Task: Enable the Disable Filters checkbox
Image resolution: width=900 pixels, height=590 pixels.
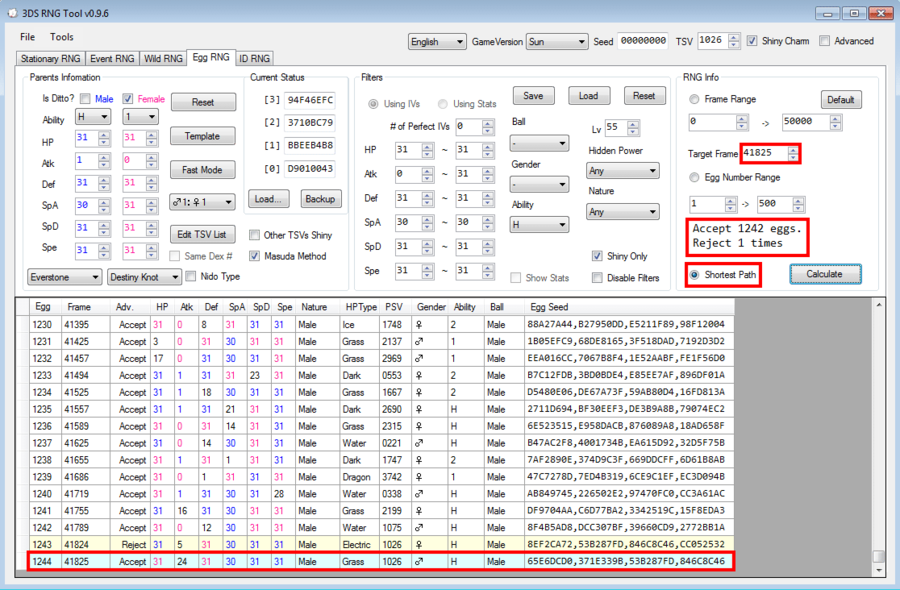Action: coord(597,278)
